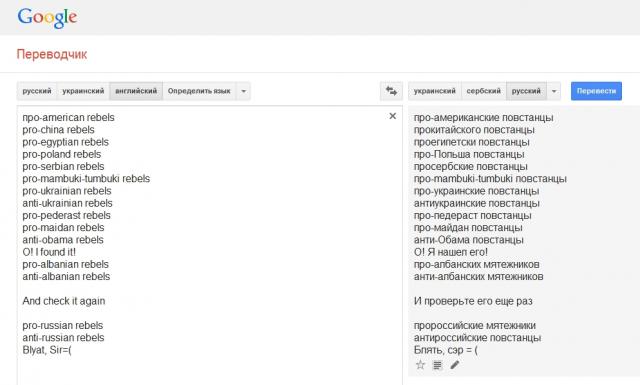Select украинский as source language
This screenshot has height=385, width=640.
[x=83, y=91]
